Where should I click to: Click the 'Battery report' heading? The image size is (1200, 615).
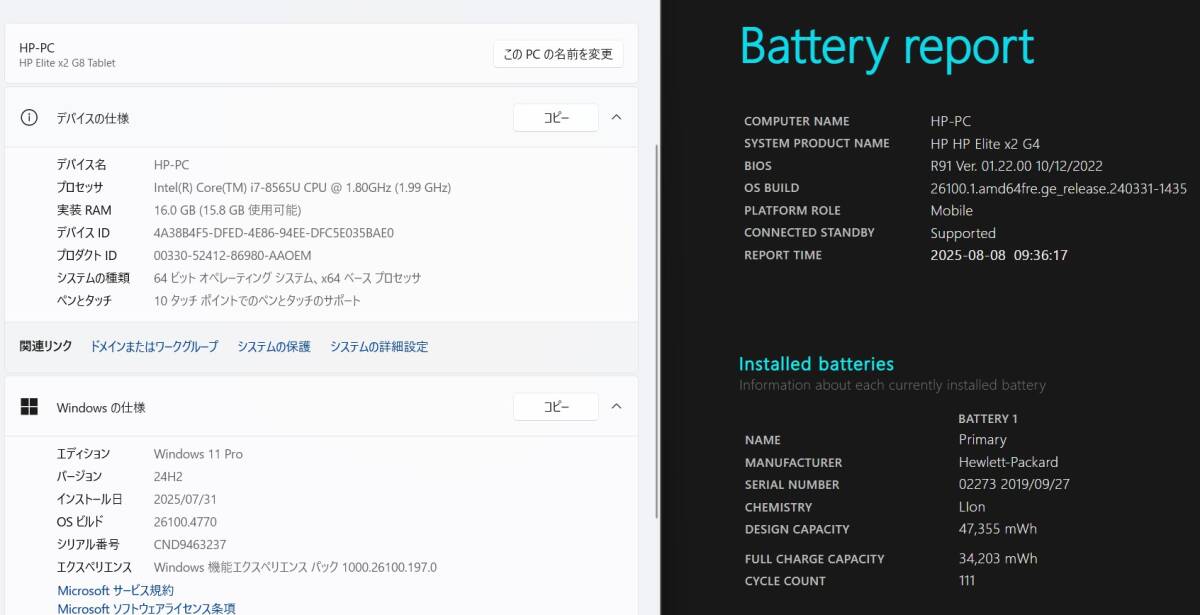point(887,47)
